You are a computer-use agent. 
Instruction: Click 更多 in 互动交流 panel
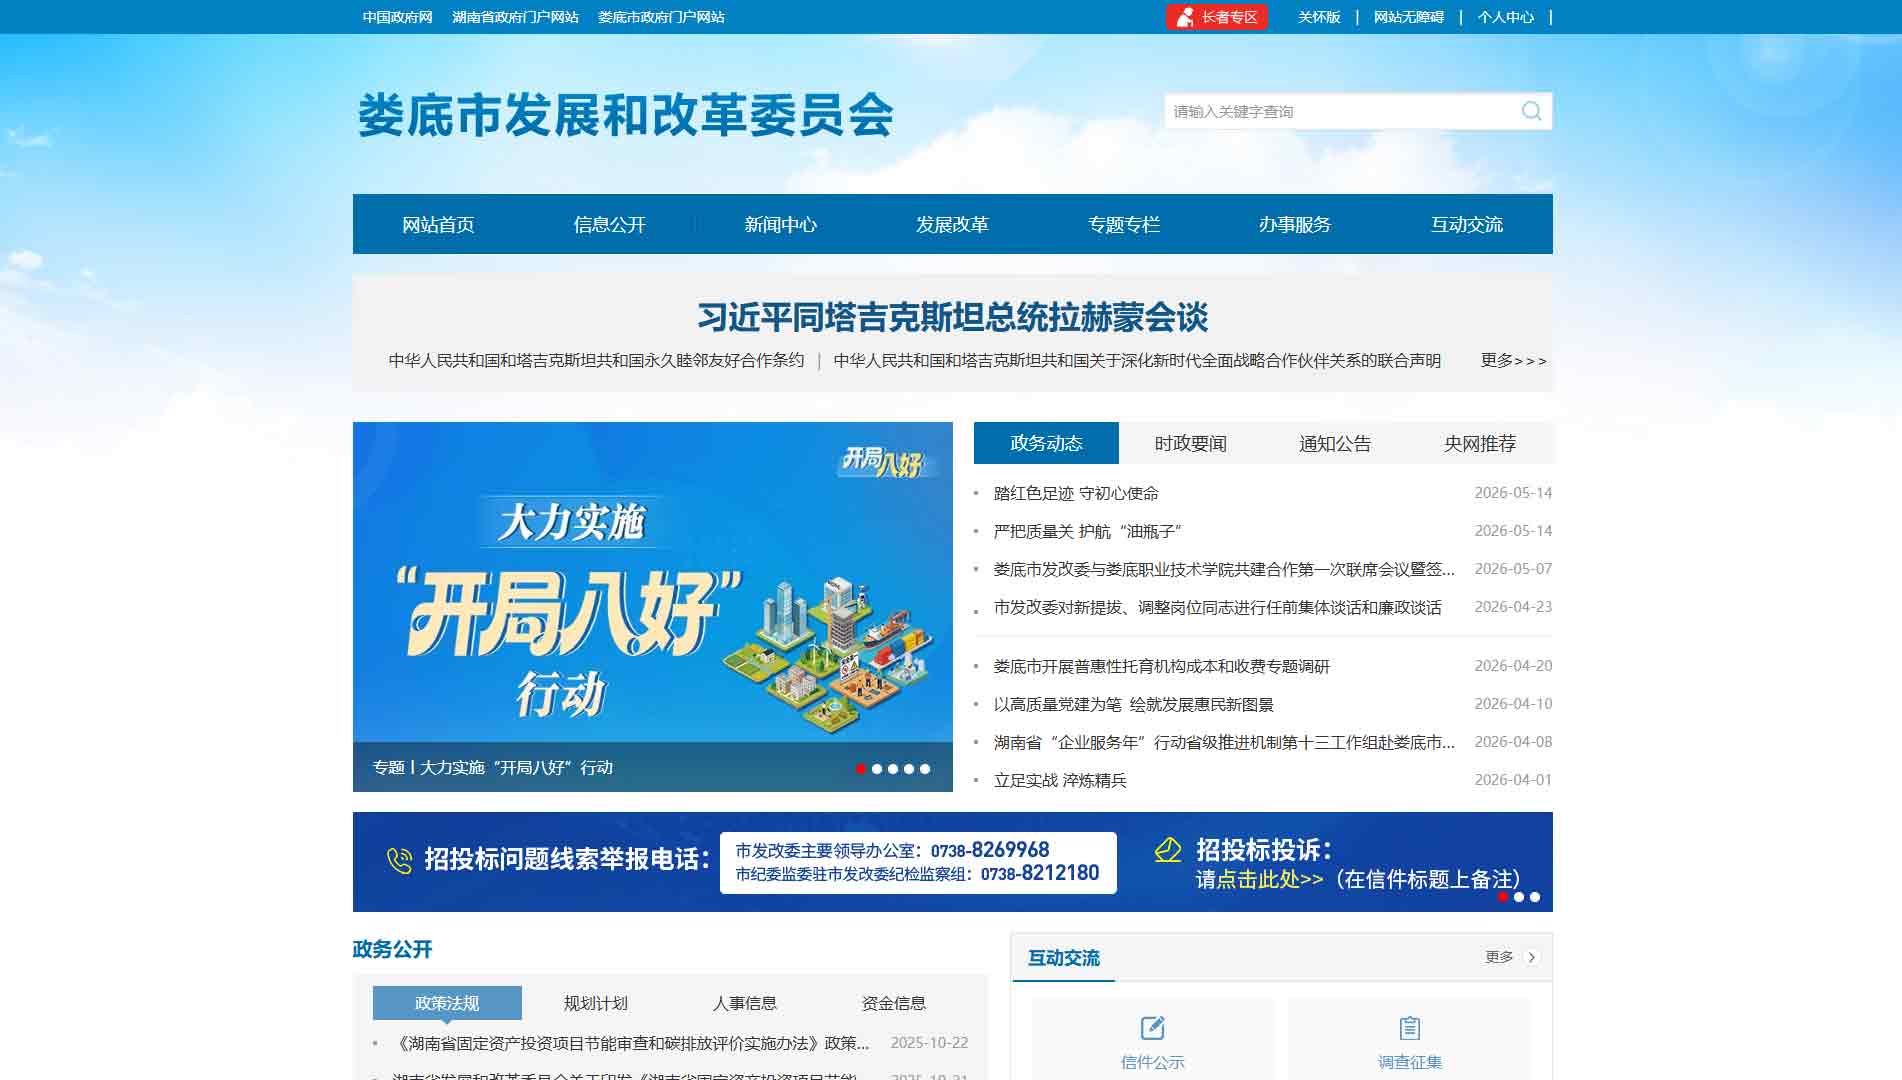pyautogui.click(x=1499, y=957)
